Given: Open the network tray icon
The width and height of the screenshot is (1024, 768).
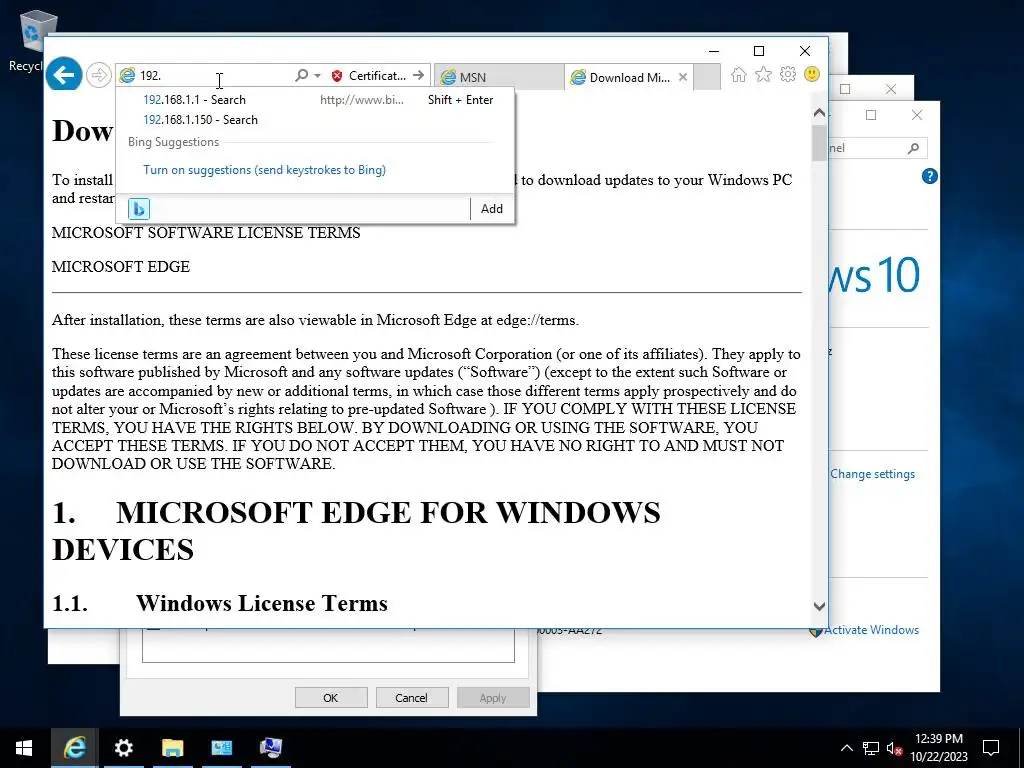Looking at the screenshot, I should (871, 748).
